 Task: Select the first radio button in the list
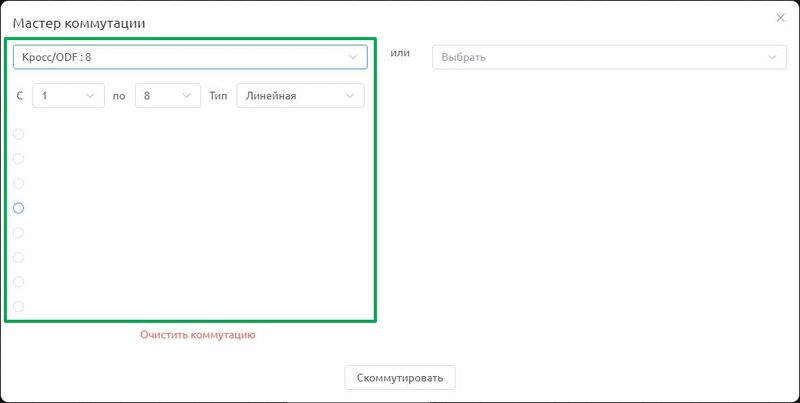tap(18, 134)
